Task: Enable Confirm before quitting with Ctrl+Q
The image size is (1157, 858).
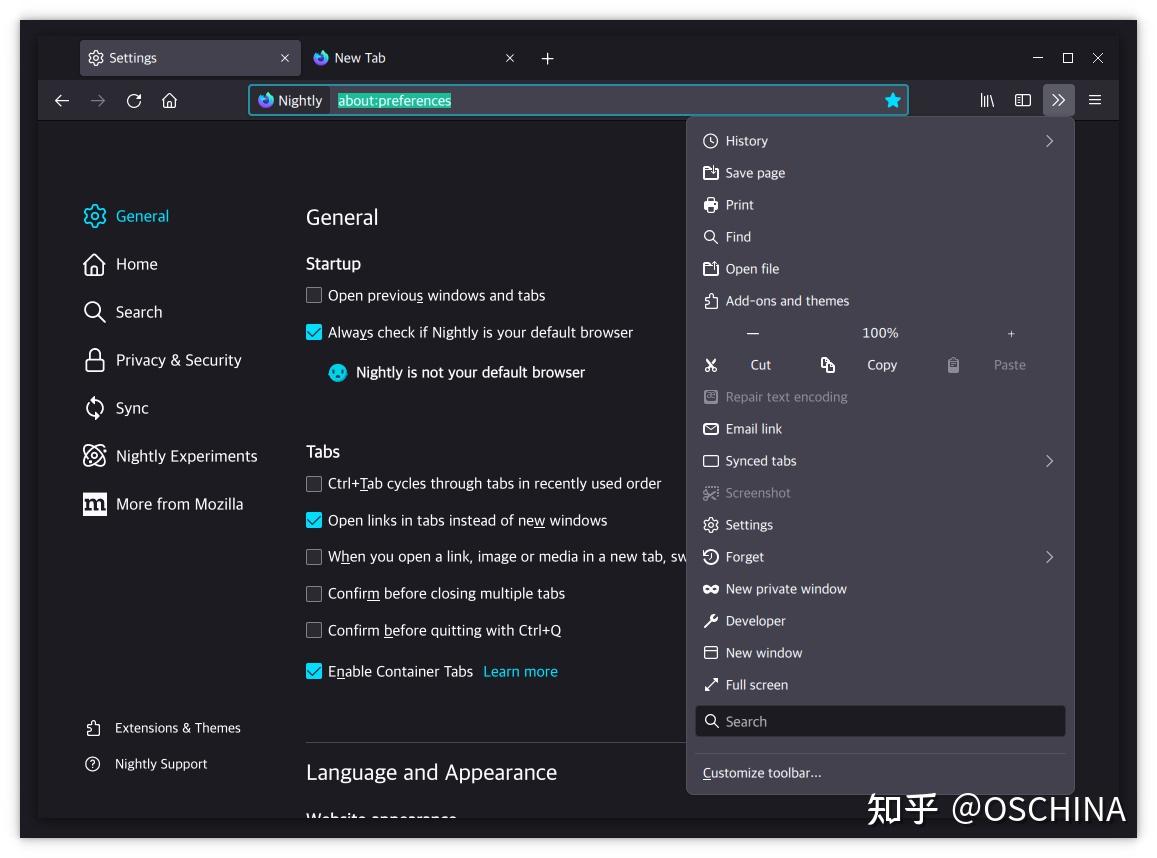Action: [x=314, y=630]
